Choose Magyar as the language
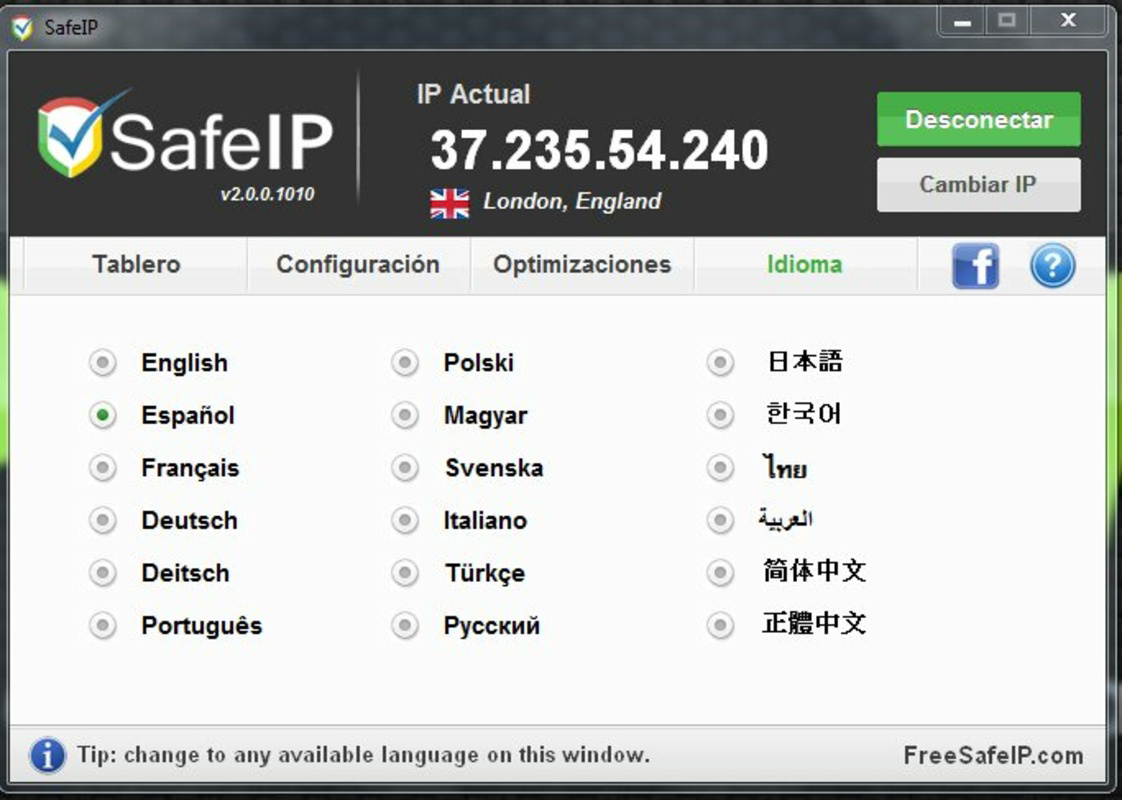The width and height of the screenshot is (1122, 800). 405,415
